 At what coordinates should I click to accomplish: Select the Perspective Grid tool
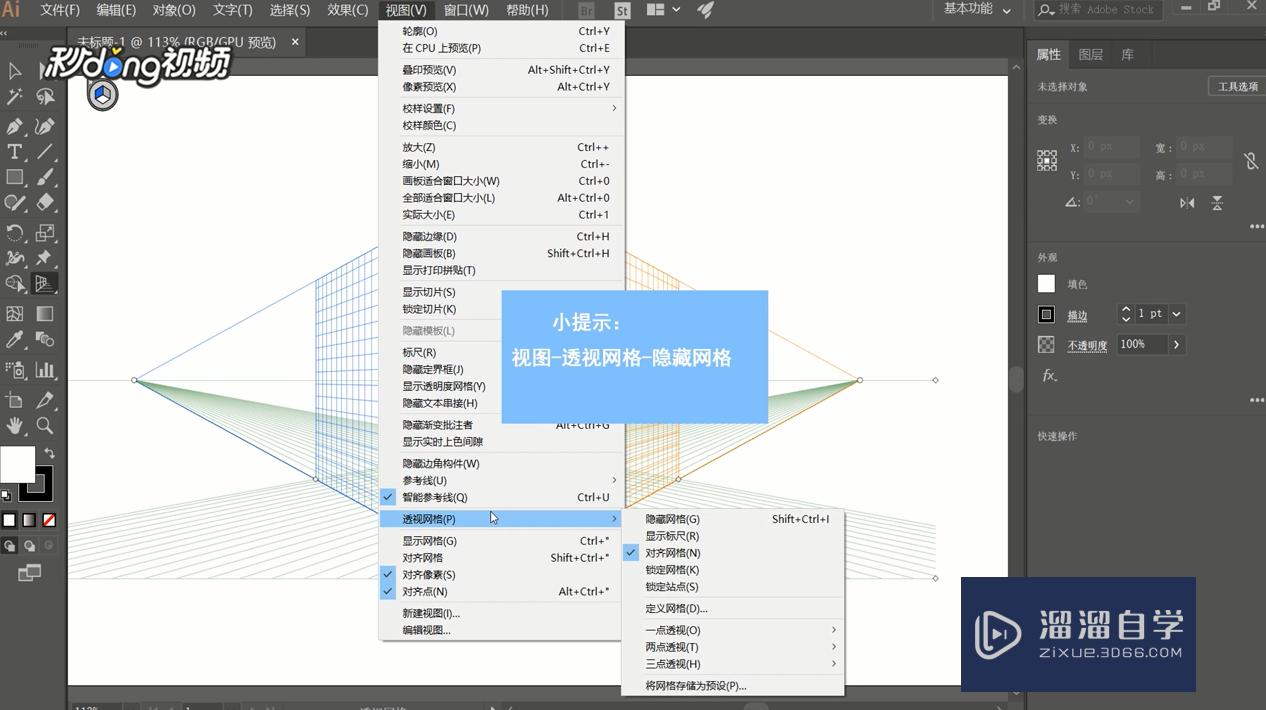pos(44,284)
